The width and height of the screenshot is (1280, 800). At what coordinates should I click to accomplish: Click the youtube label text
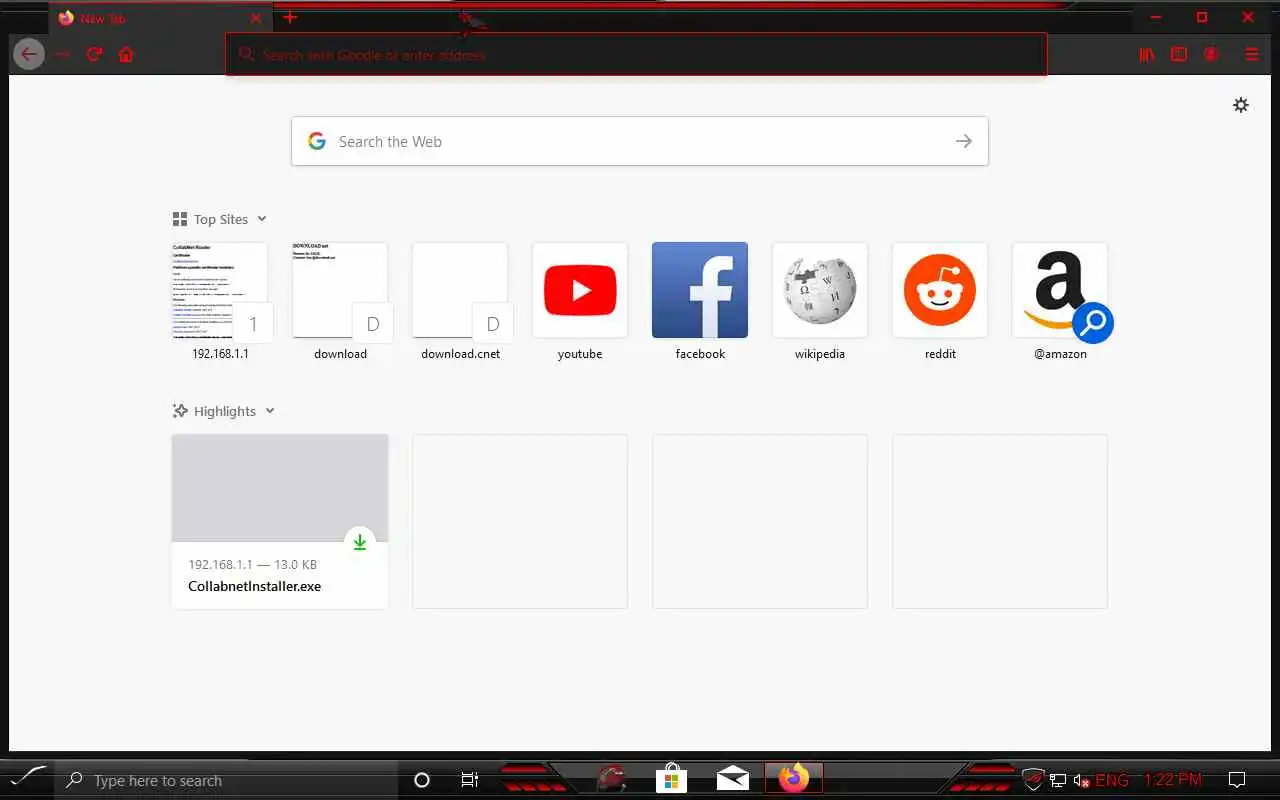point(580,354)
